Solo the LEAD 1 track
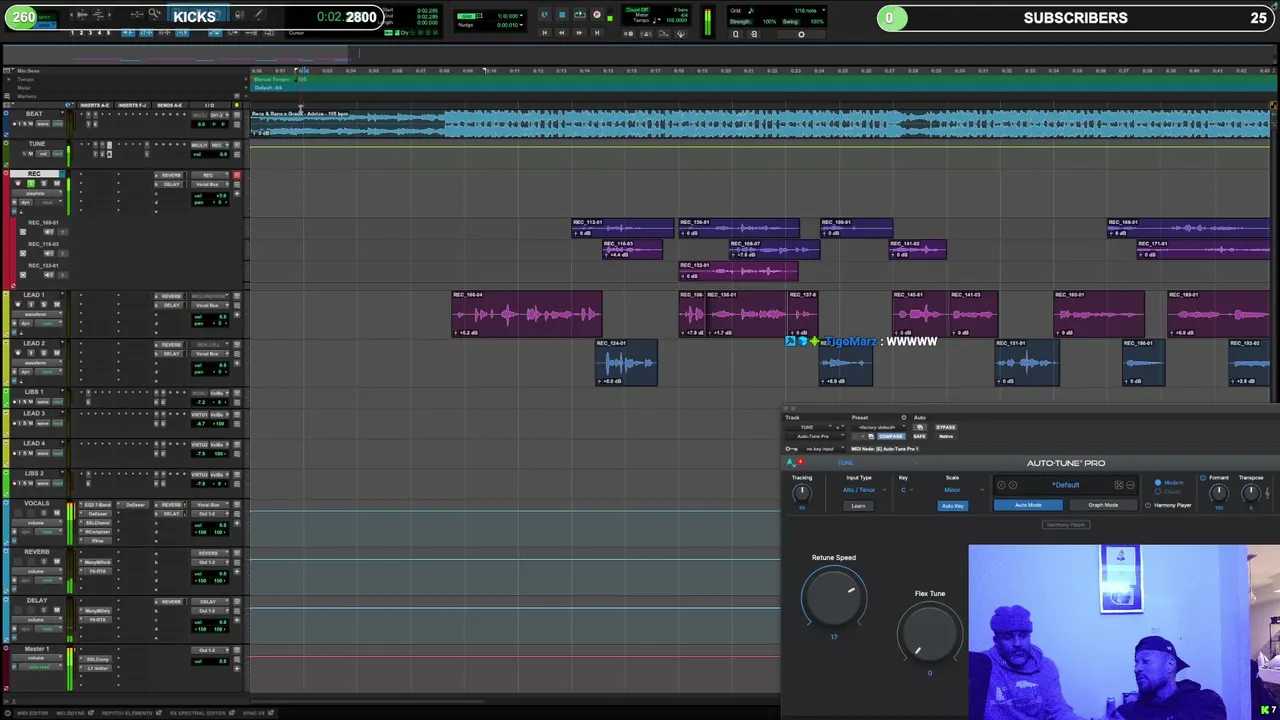The width and height of the screenshot is (1280, 720). (44, 304)
